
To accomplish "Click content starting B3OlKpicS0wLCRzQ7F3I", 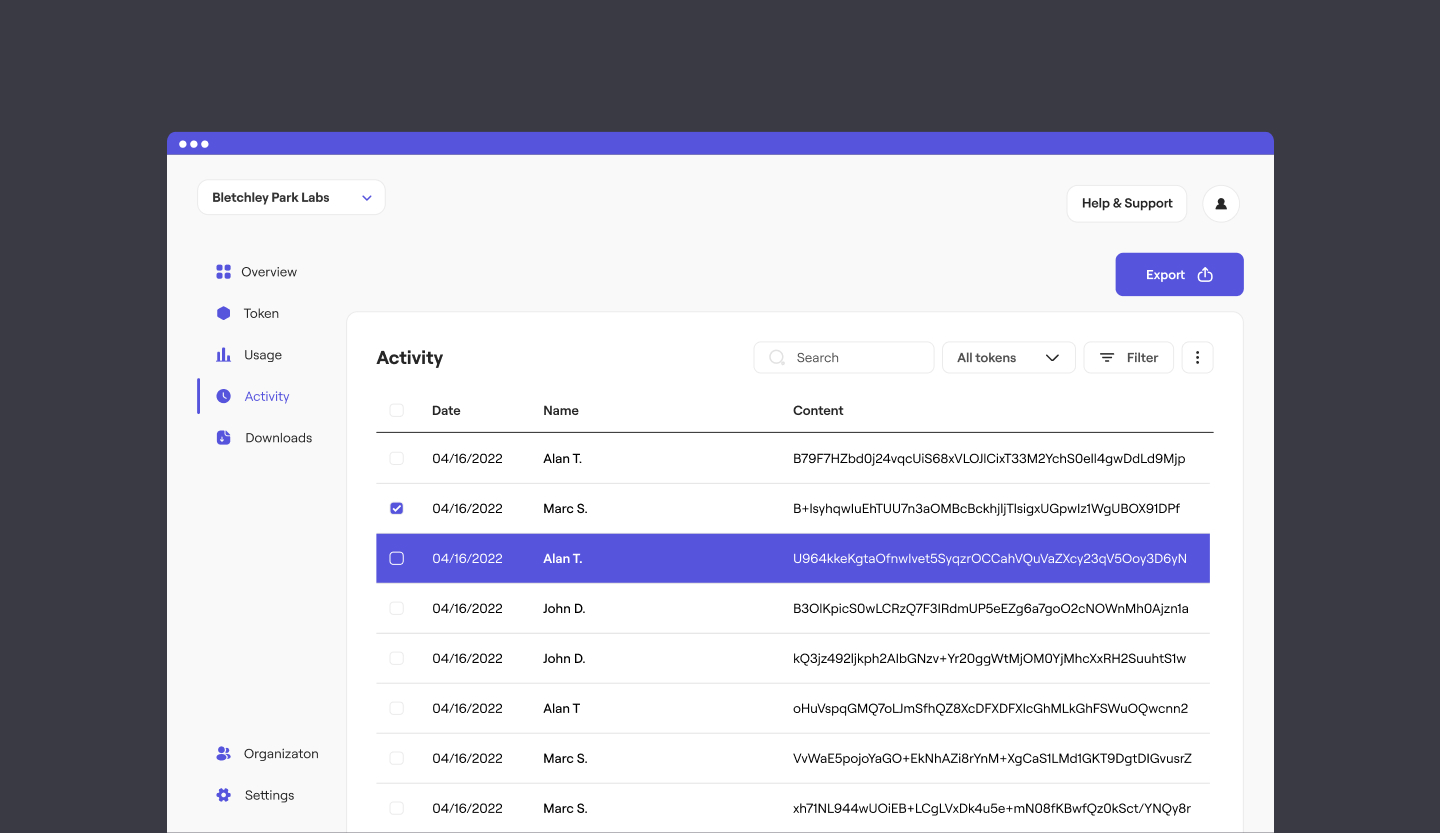I will pyautogui.click(x=991, y=608).
